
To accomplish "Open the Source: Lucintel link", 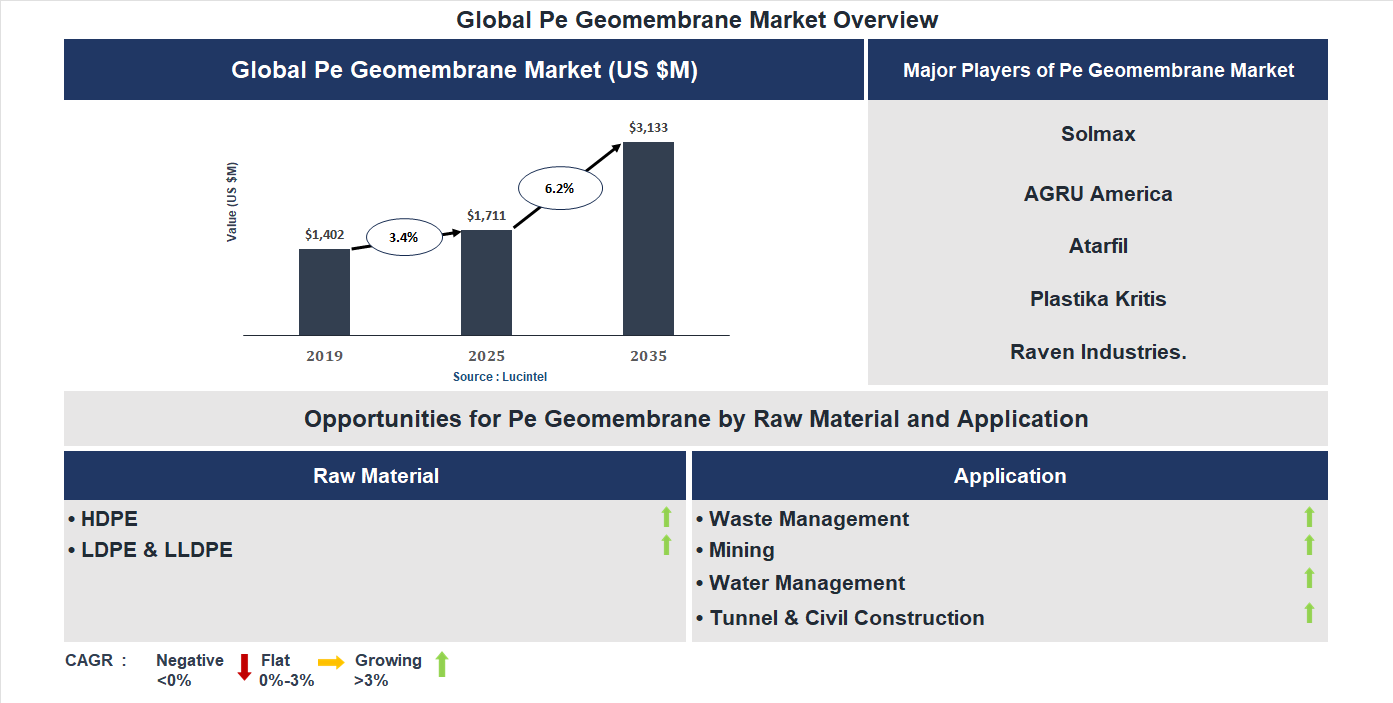I will (x=501, y=375).
